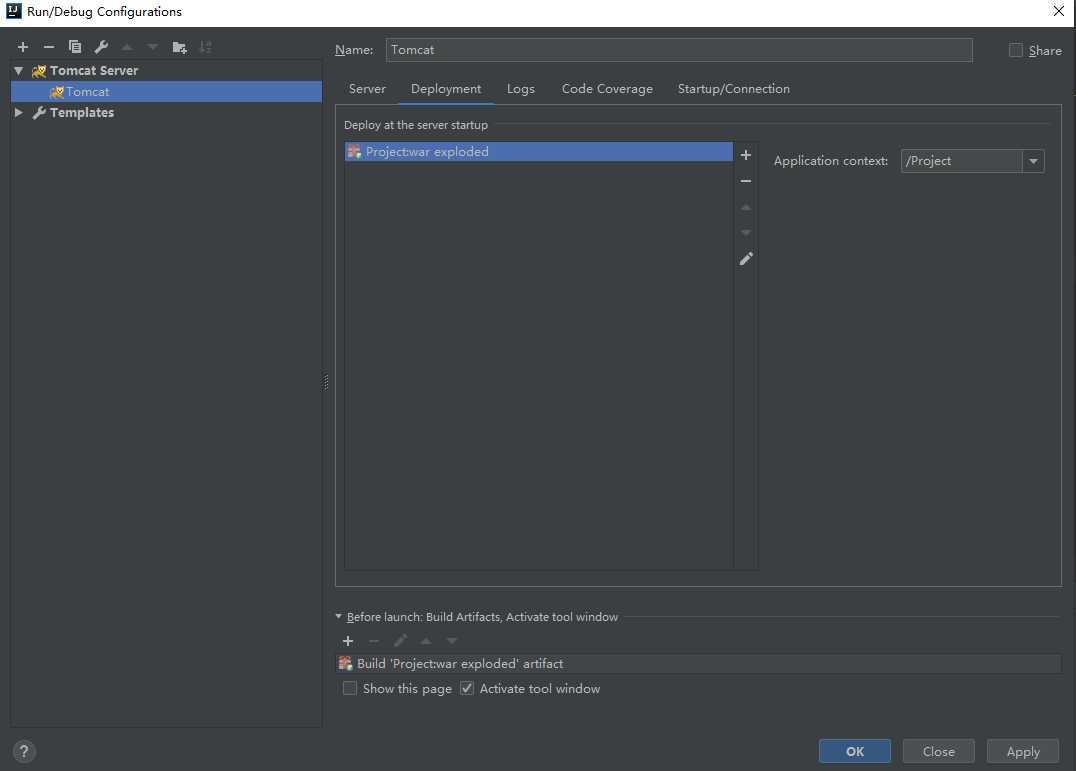This screenshot has height=771, width=1076.
Task: Add a new run configuration
Action: (23, 47)
